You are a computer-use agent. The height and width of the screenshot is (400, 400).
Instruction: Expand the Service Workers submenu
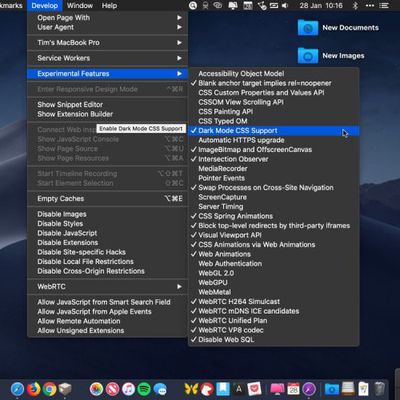click(x=107, y=58)
